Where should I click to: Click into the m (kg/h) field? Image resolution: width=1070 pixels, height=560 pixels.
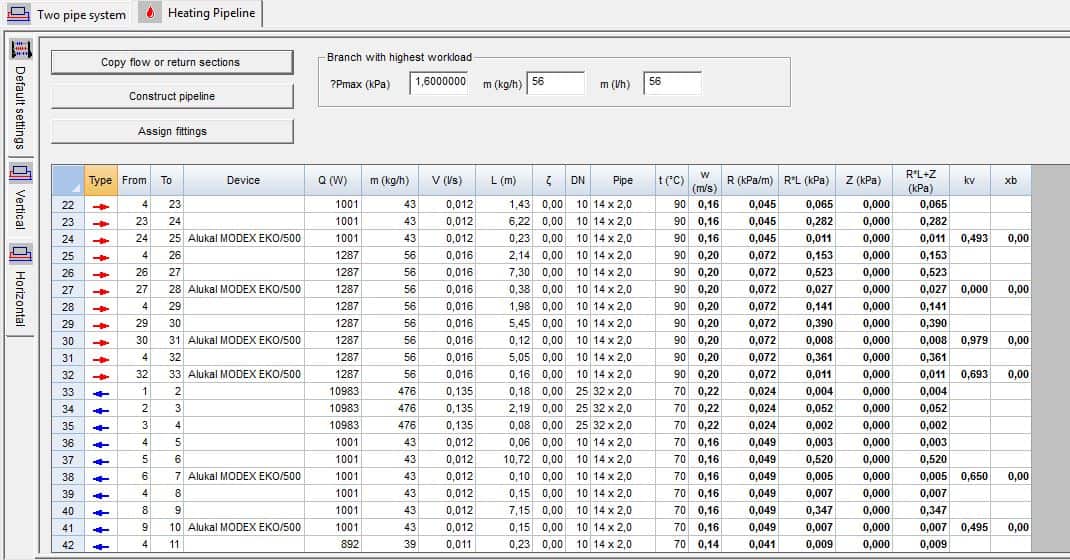tap(556, 82)
